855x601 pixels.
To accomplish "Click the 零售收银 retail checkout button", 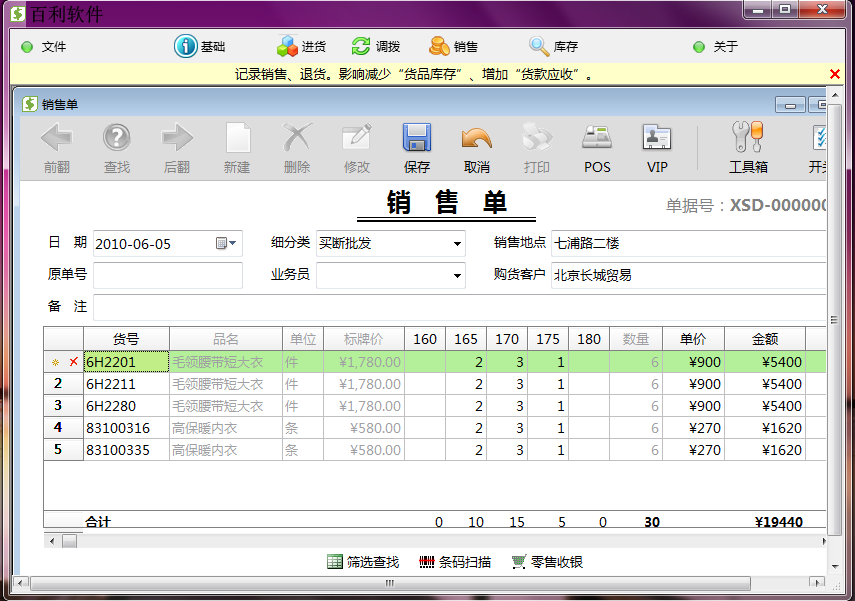I will coord(547,562).
